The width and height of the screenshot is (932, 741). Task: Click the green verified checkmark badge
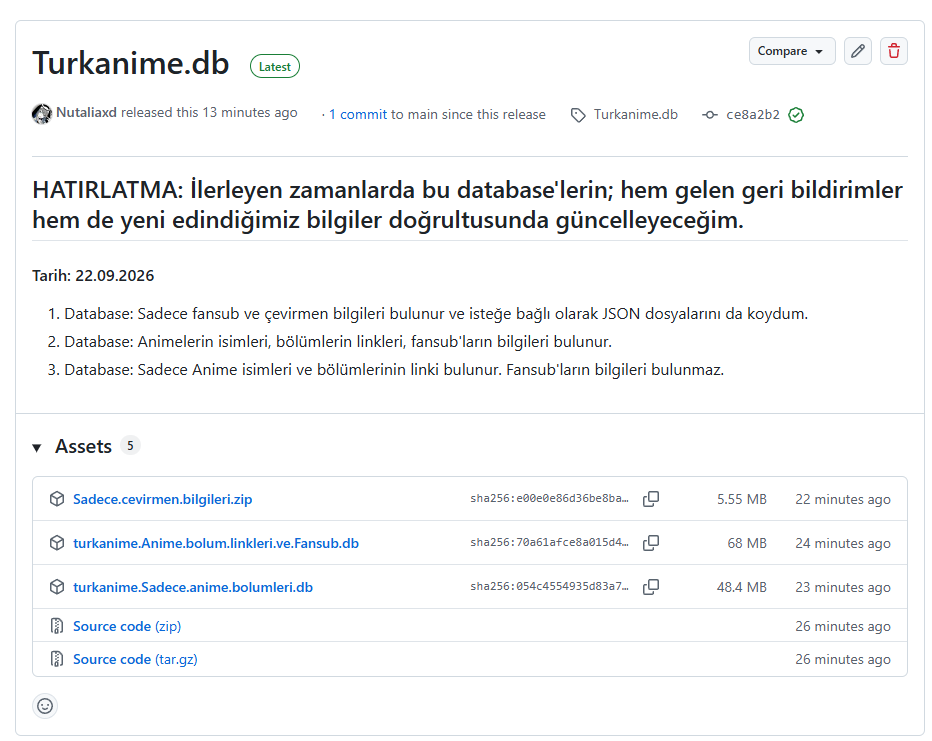coord(796,115)
